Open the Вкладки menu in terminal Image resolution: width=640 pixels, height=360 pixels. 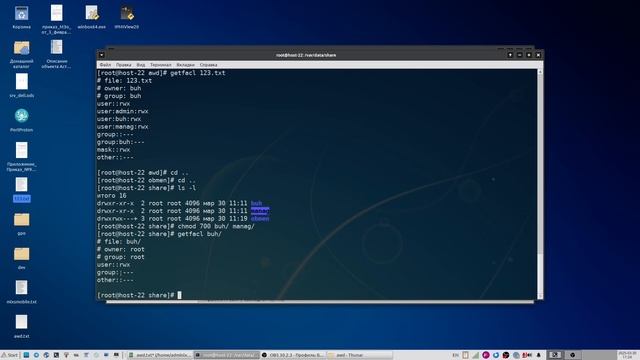click(185, 65)
